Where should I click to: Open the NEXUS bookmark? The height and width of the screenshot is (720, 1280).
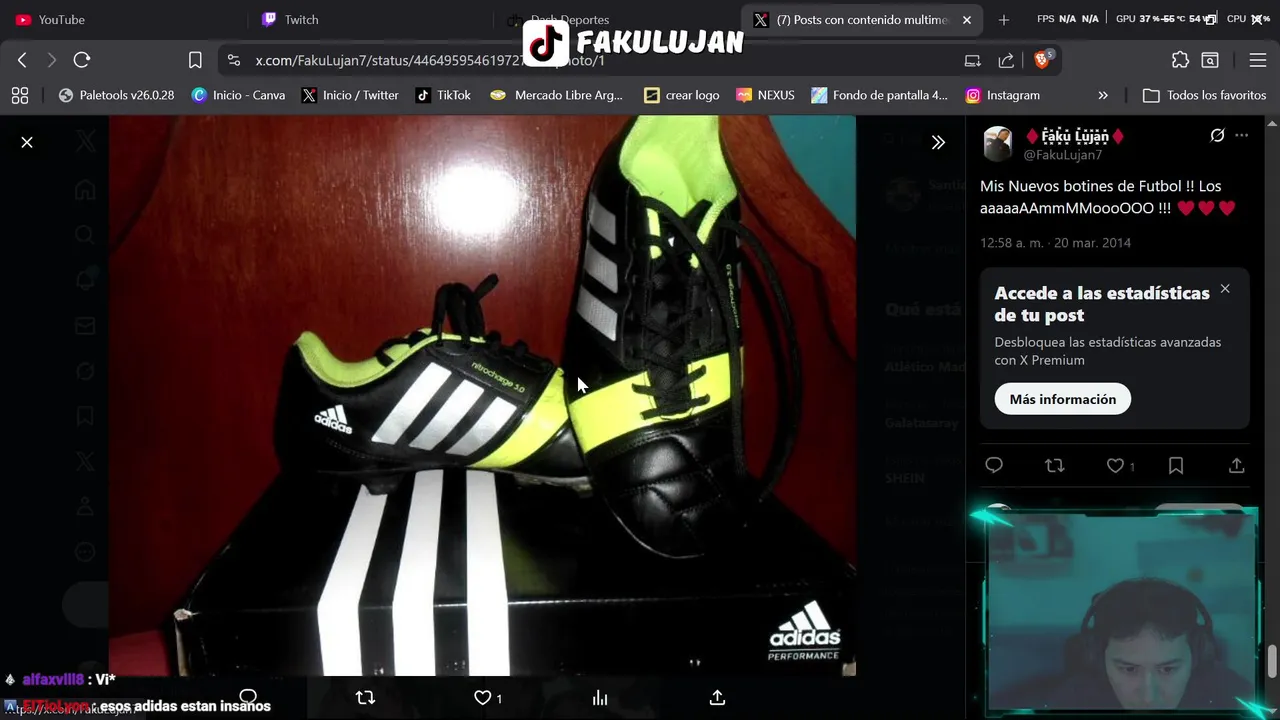765,95
